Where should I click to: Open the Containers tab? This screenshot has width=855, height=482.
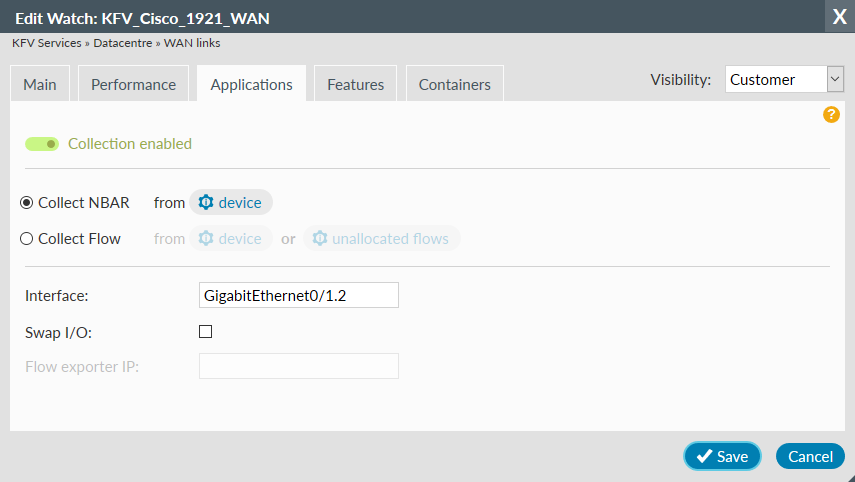[x=454, y=85]
